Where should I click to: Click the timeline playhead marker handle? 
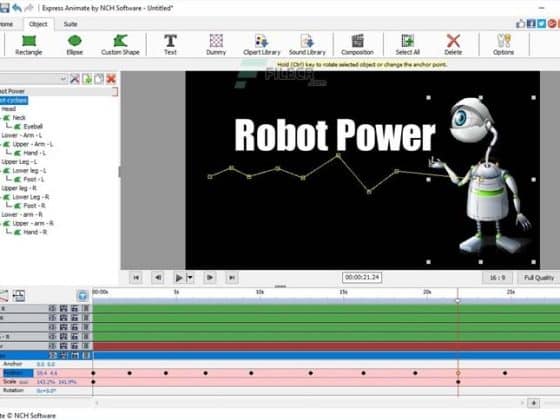[458, 300]
